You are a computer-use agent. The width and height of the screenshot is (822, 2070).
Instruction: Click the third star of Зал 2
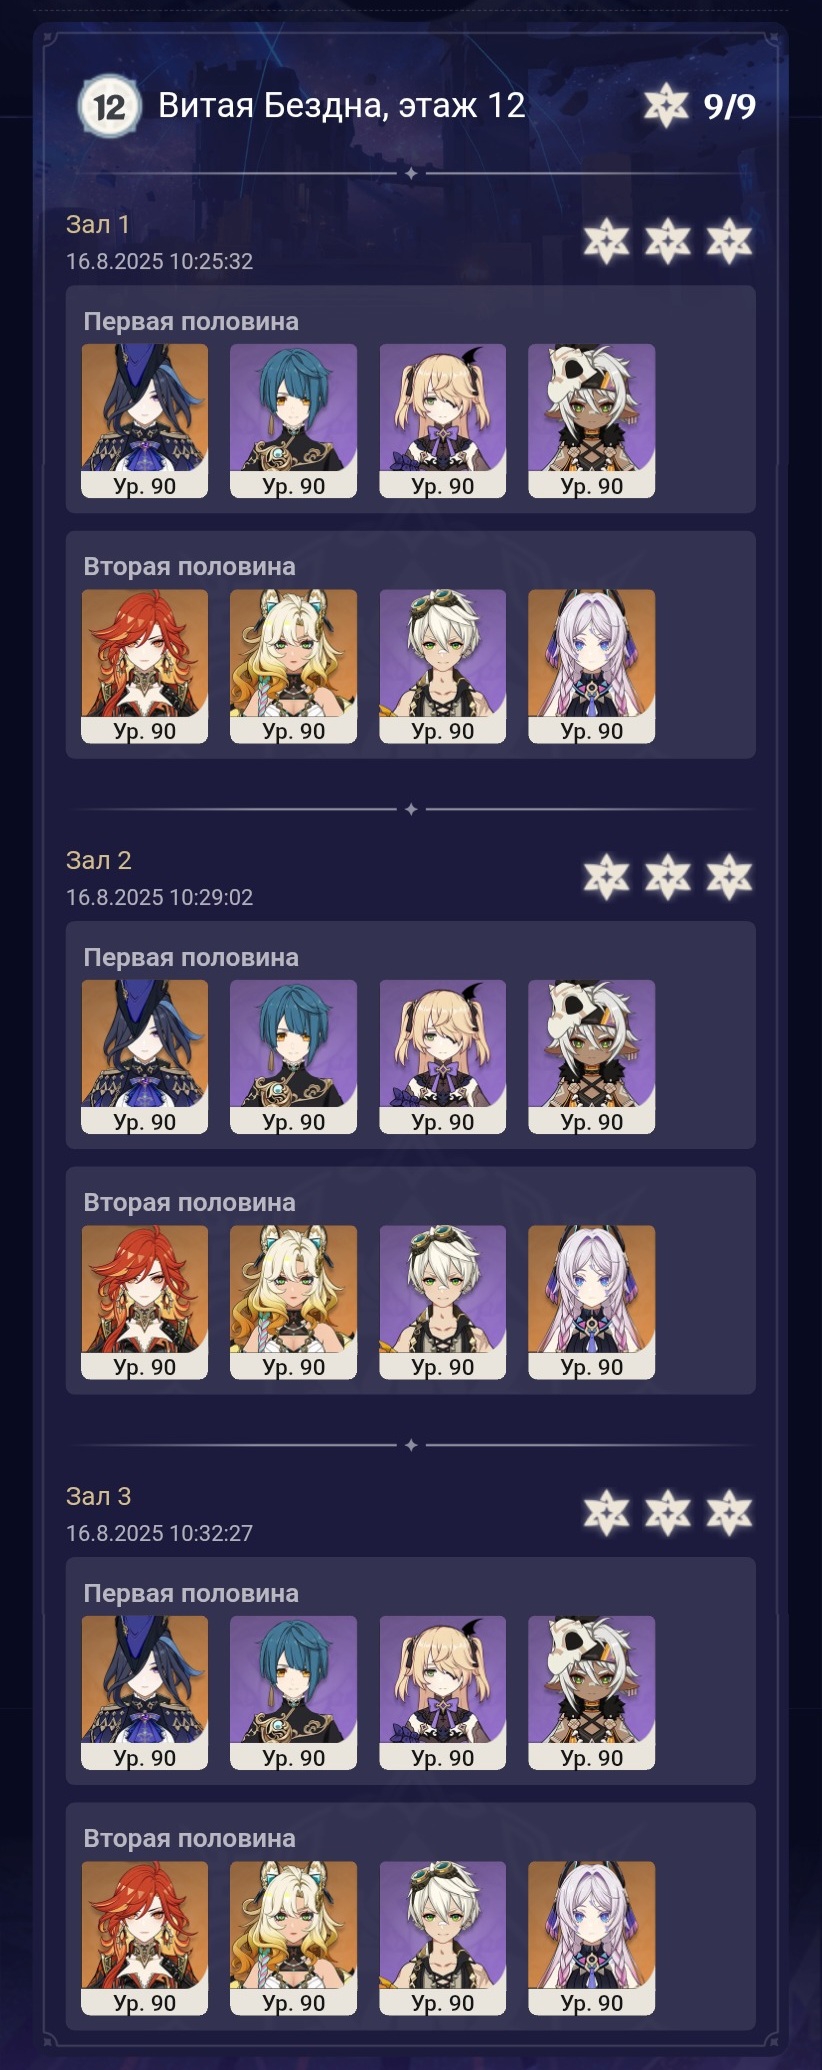[x=729, y=877]
